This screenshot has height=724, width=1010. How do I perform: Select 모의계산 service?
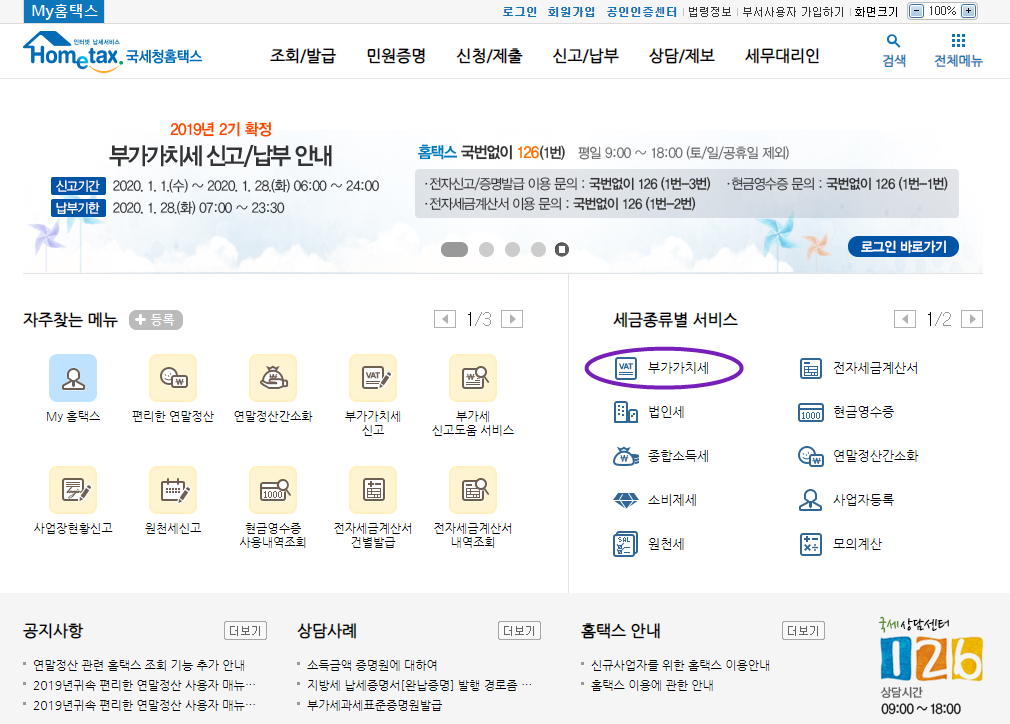pos(841,544)
